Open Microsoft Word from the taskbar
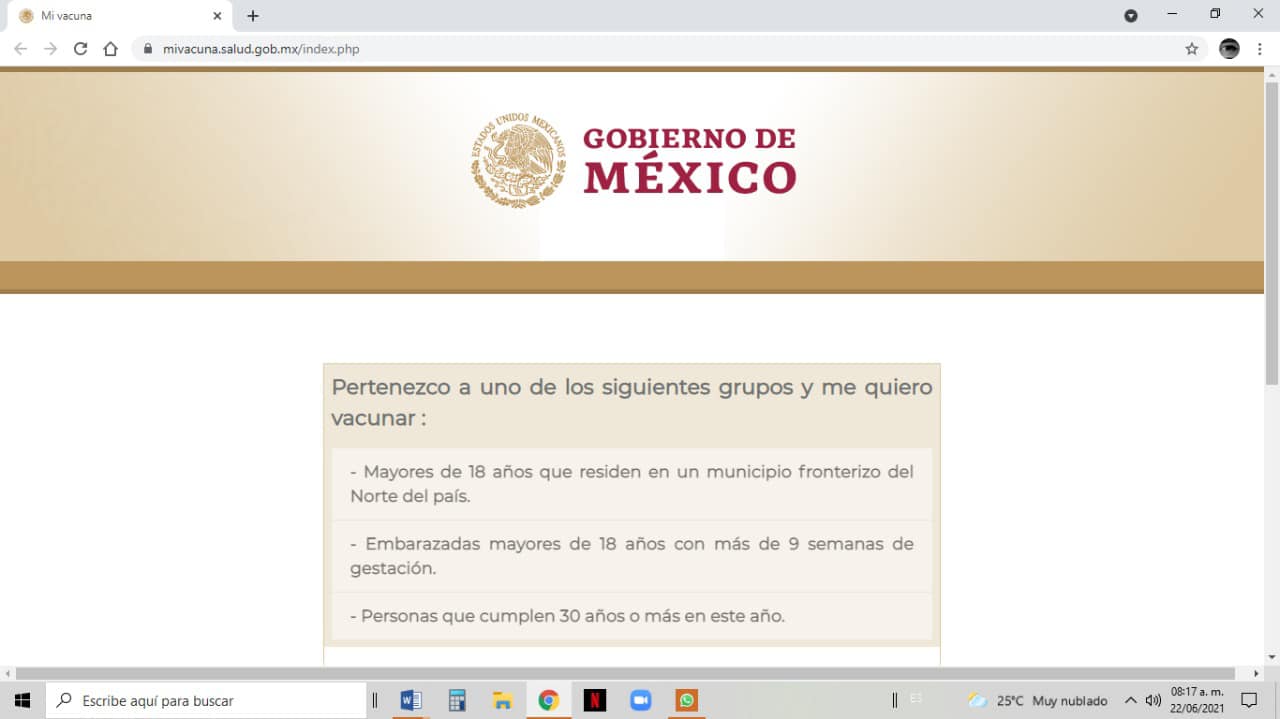The image size is (1280, 719). [x=410, y=700]
